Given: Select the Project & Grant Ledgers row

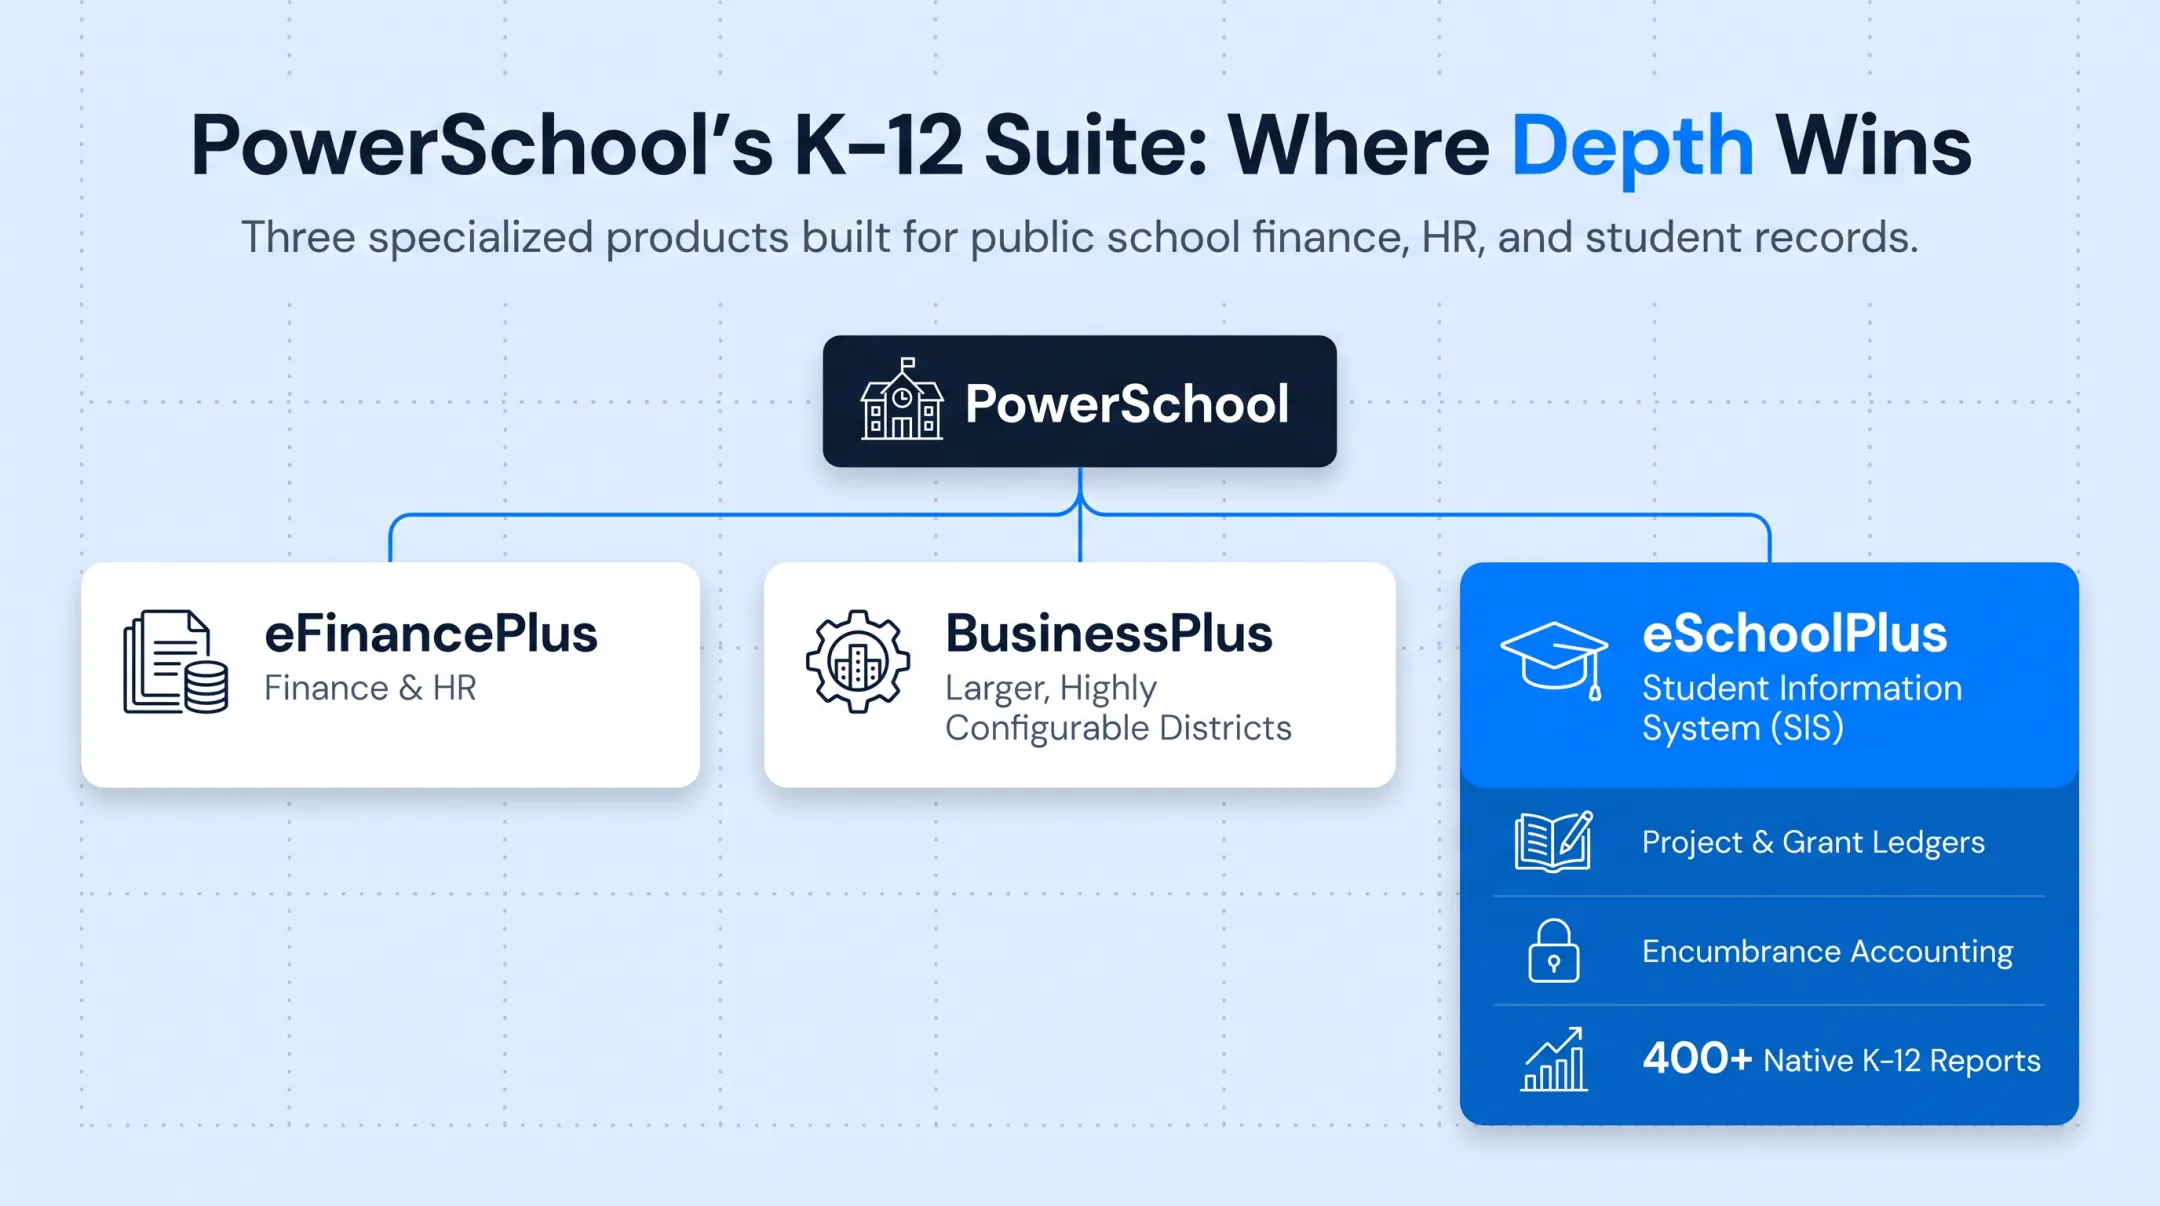Looking at the screenshot, I should [1769, 842].
